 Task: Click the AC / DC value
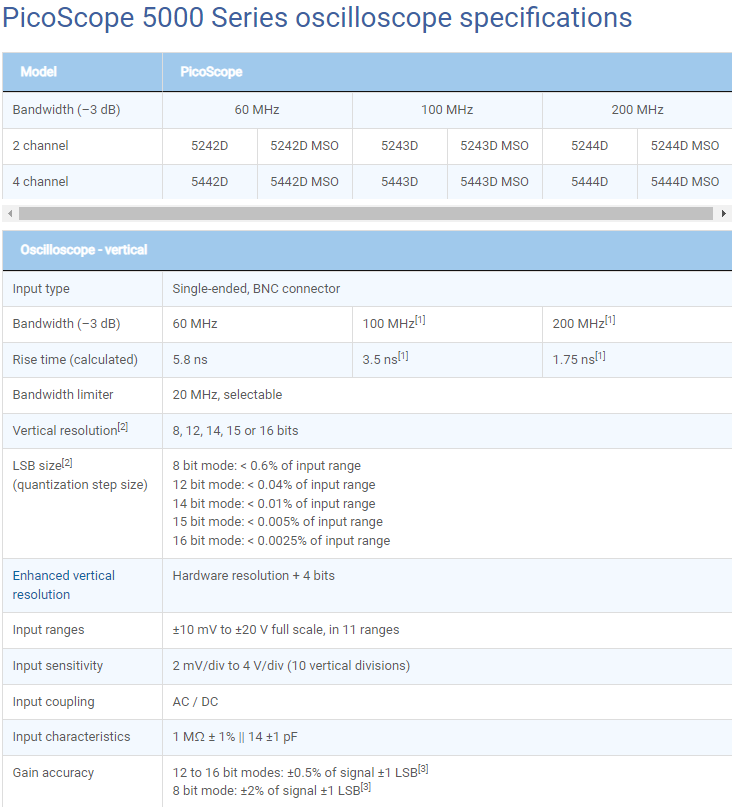tap(195, 702)
